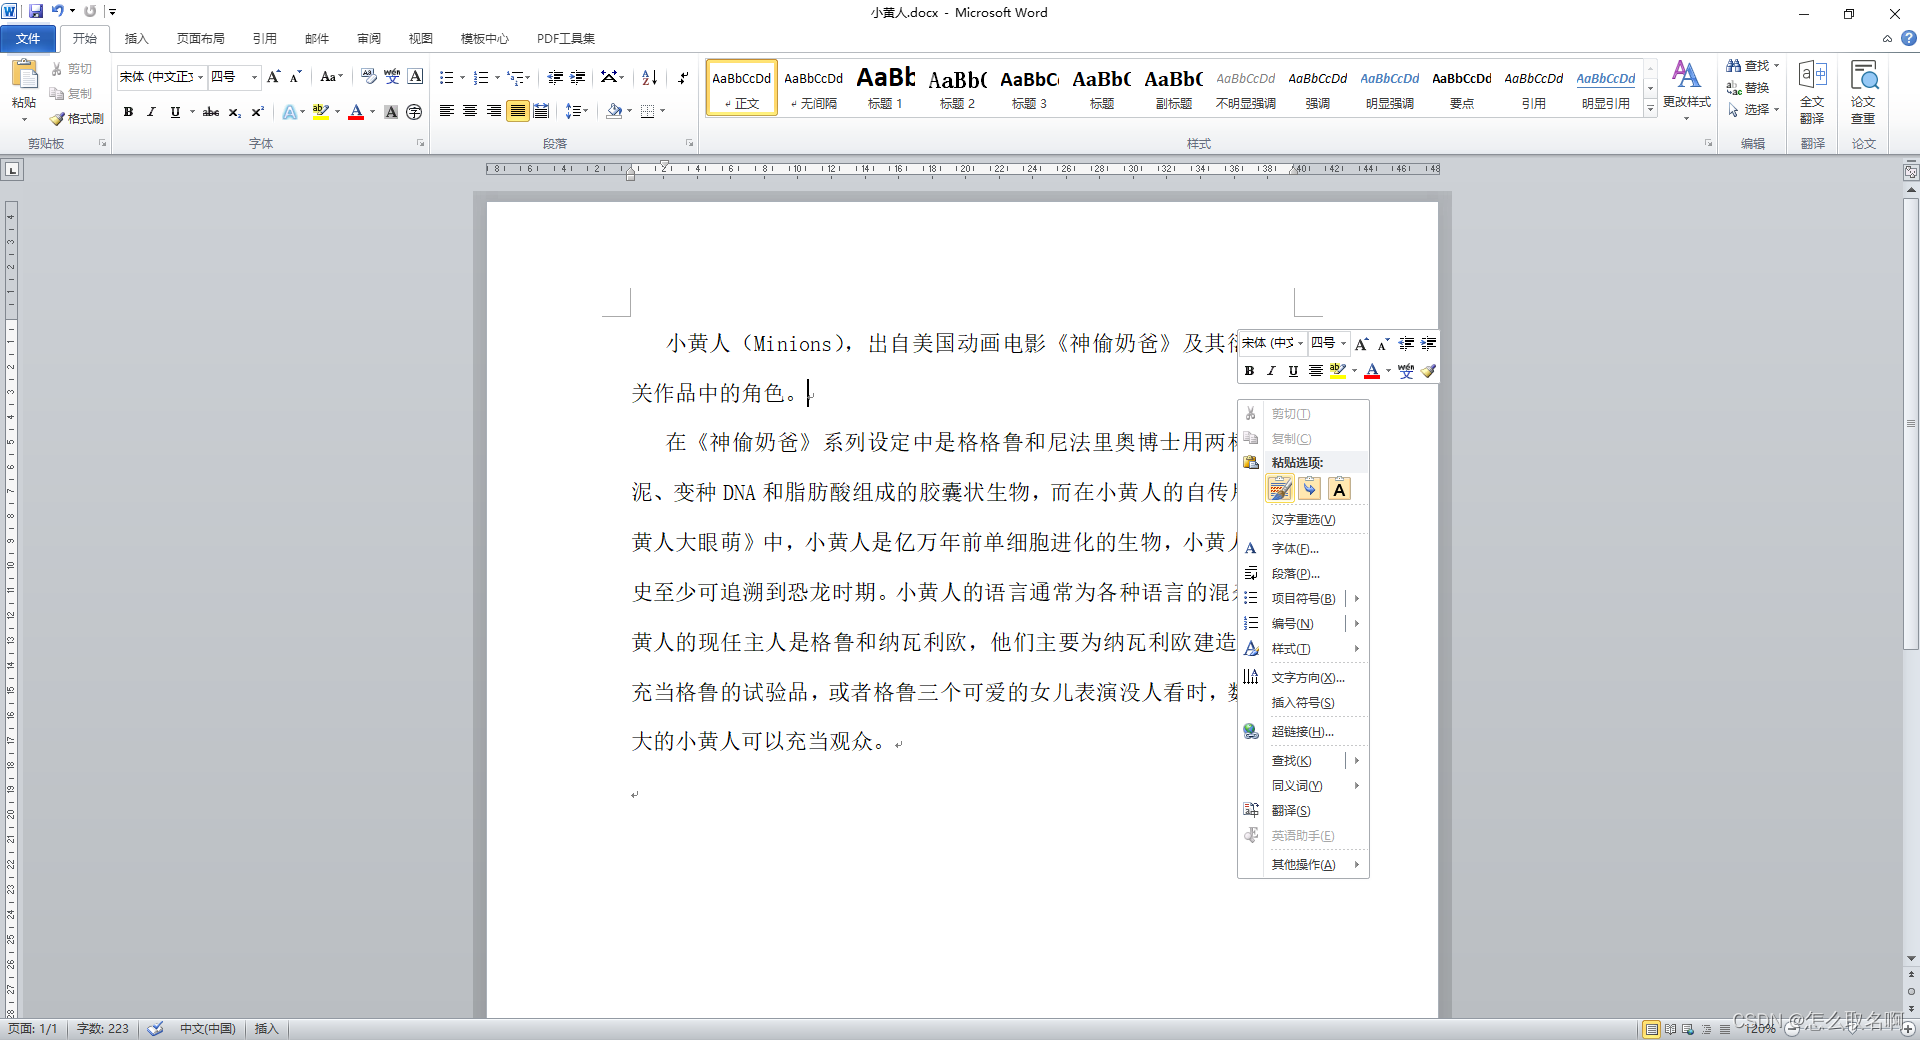This screenshot has width=1920, height=1040.
Task: Click the ribbon Font Color red A button
Action: [x=356, y=112]
